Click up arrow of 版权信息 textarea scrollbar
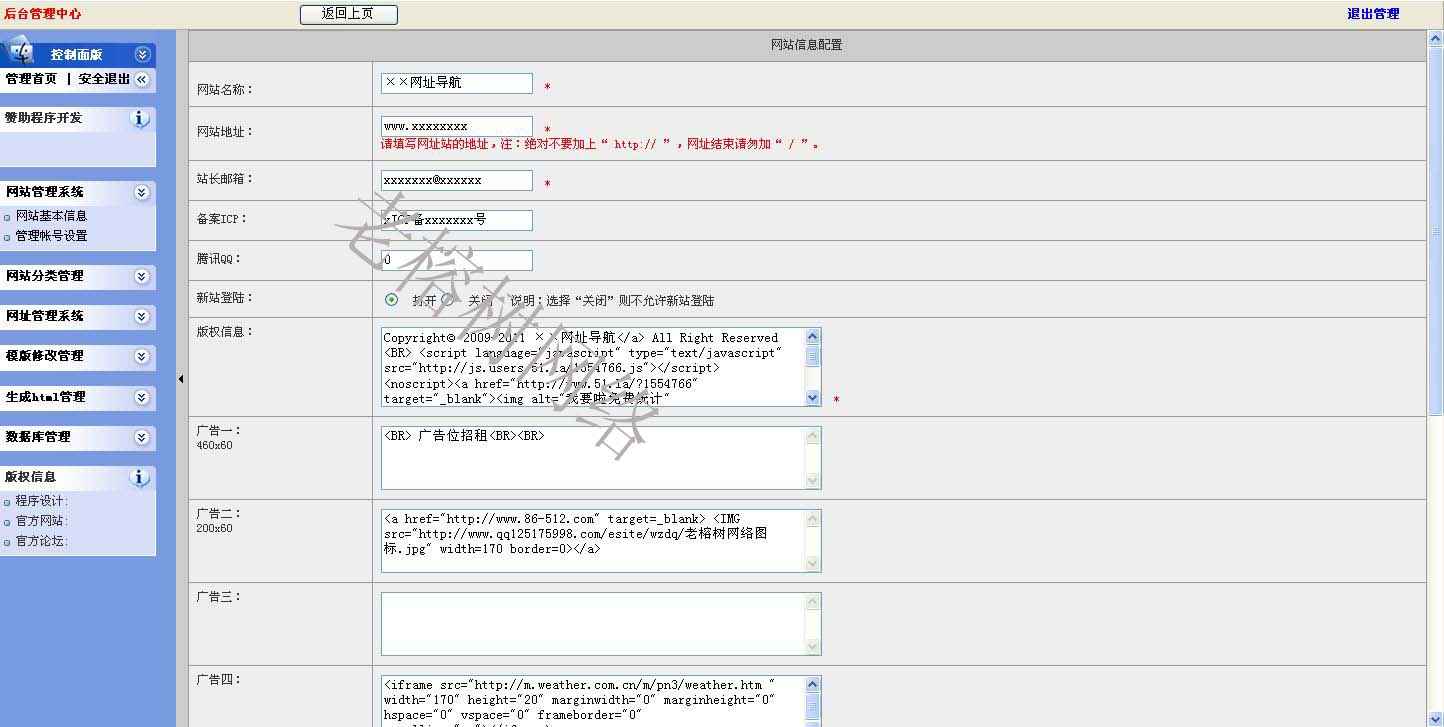This screenshot has width=1444, height=727. pos(812,337)
